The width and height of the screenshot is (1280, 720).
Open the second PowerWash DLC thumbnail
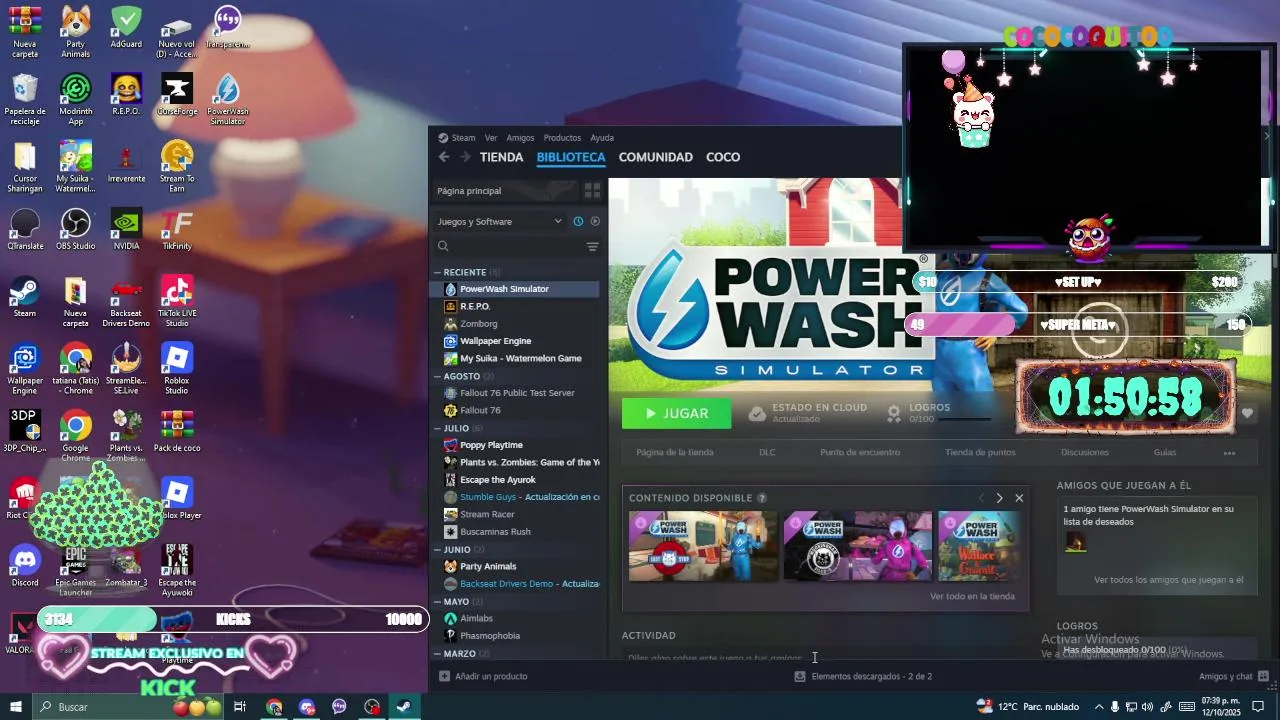tap(858, 546)
